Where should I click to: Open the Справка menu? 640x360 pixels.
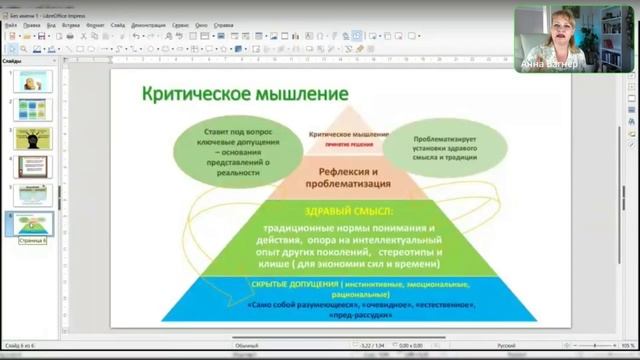223,25
